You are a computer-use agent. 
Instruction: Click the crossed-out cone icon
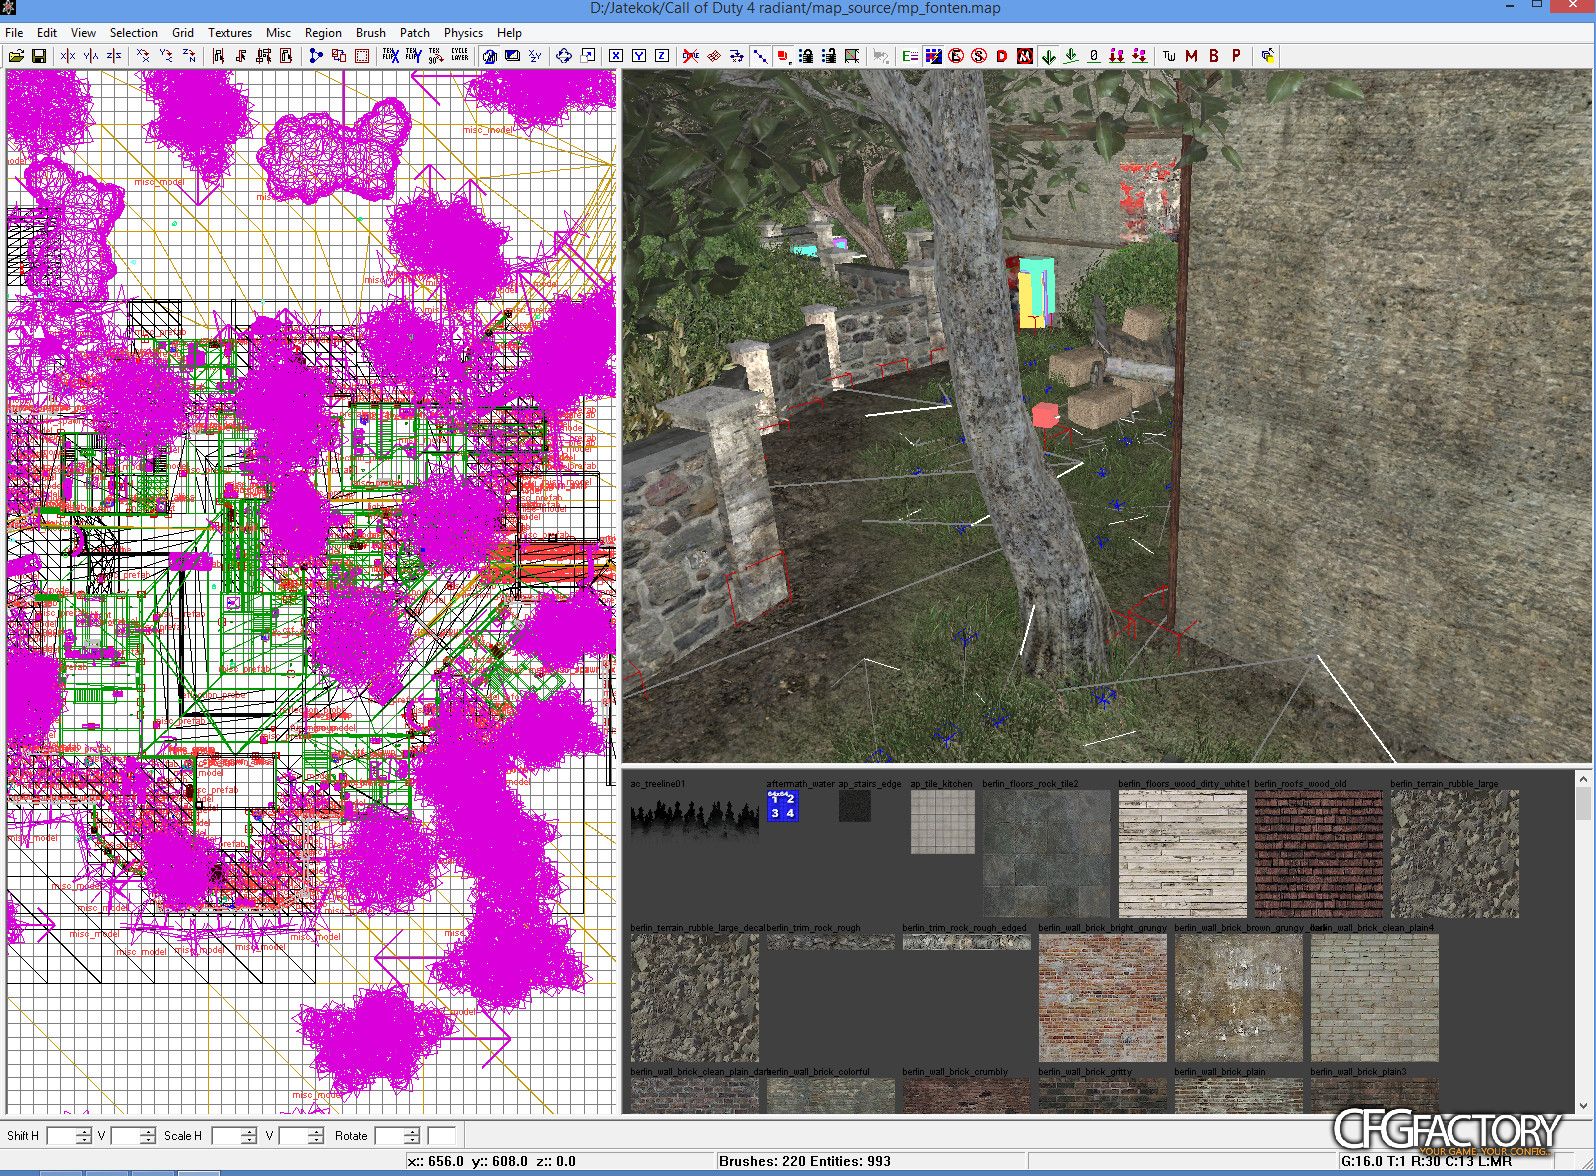pos(691,56)
